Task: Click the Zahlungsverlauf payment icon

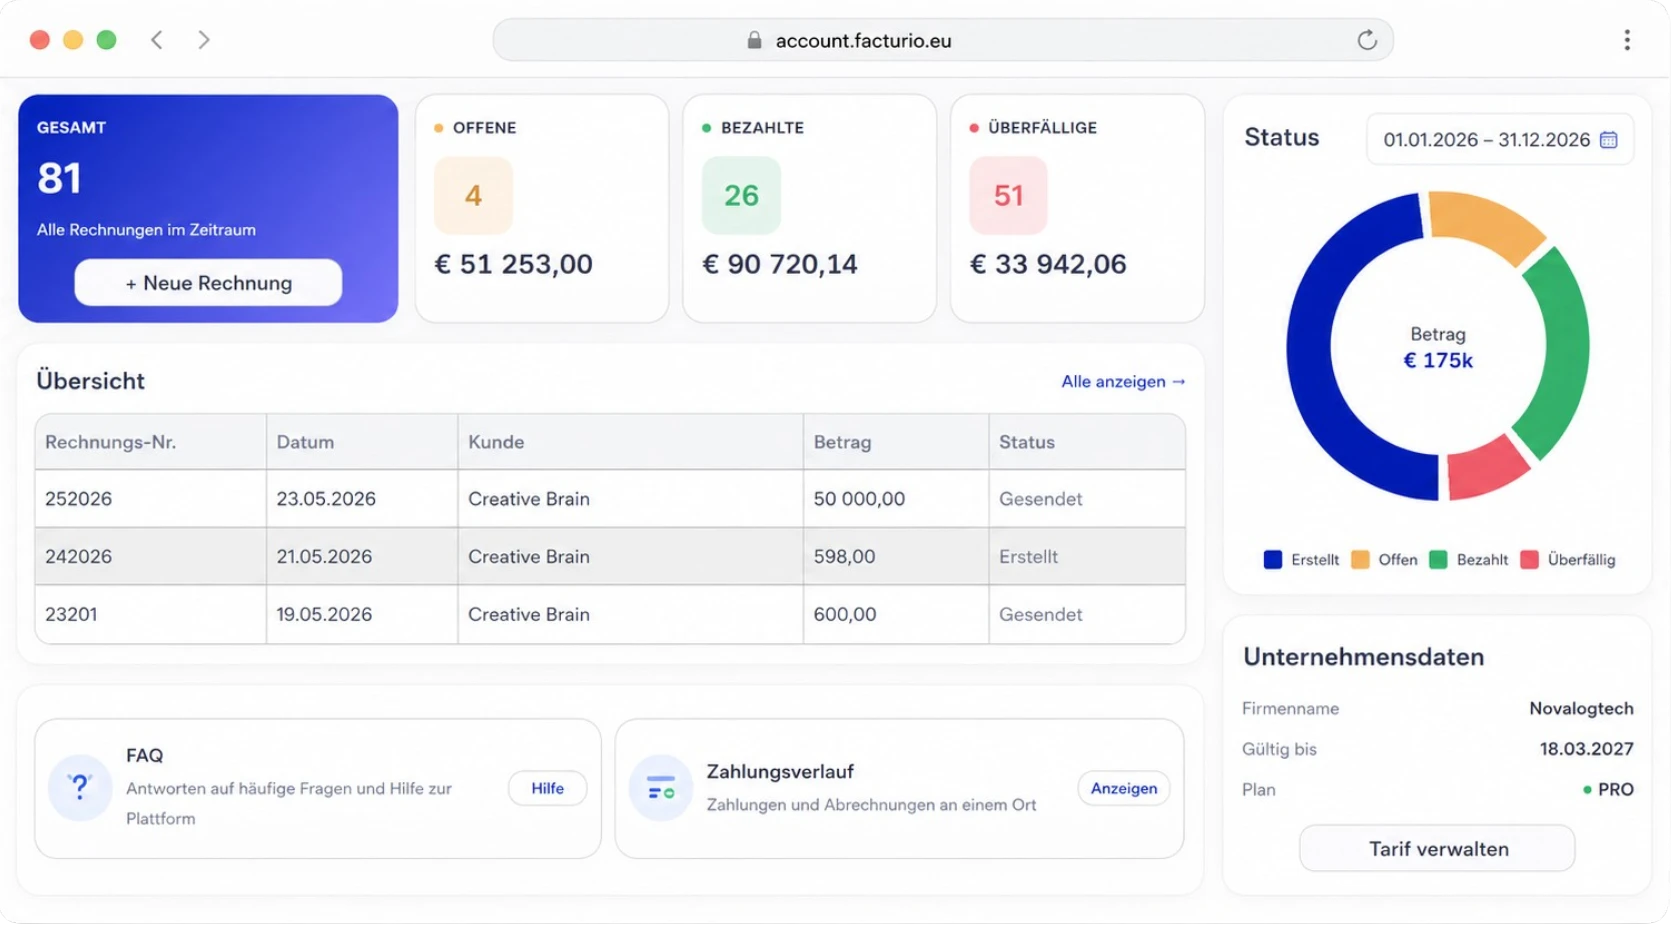Action: click(x=660, y=788)
